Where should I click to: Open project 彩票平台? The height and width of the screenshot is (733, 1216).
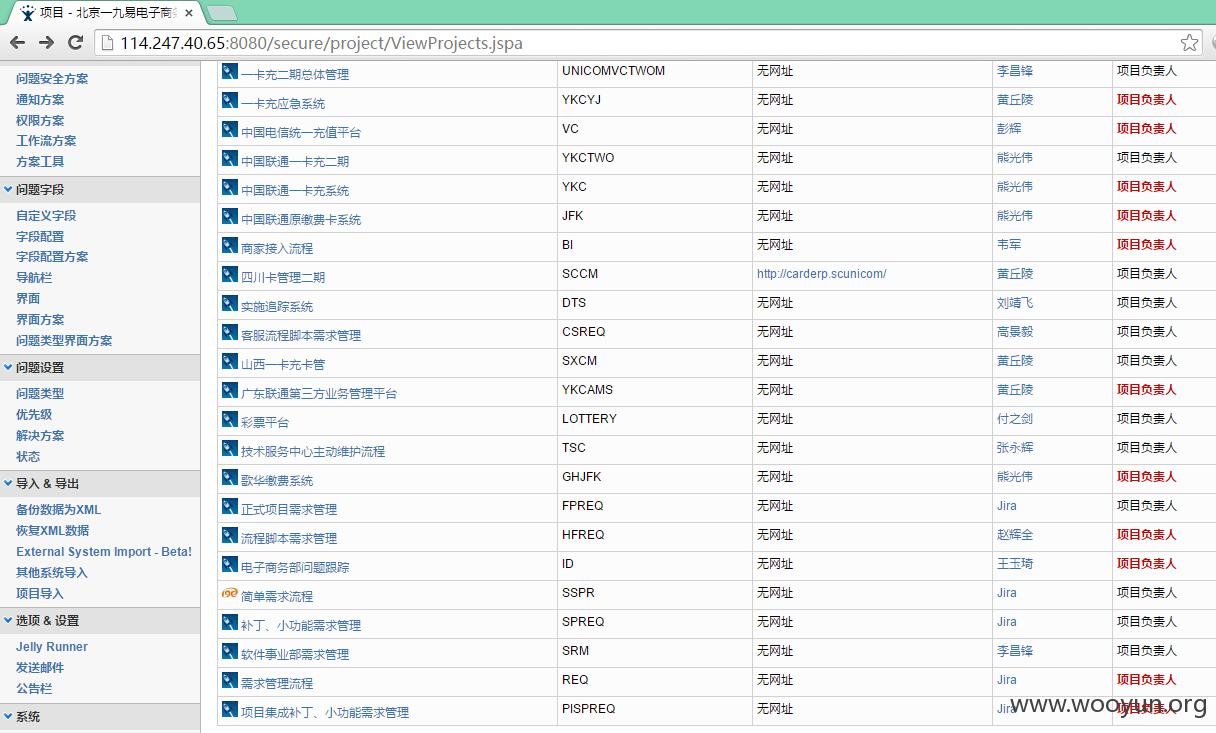click(265, 422)
